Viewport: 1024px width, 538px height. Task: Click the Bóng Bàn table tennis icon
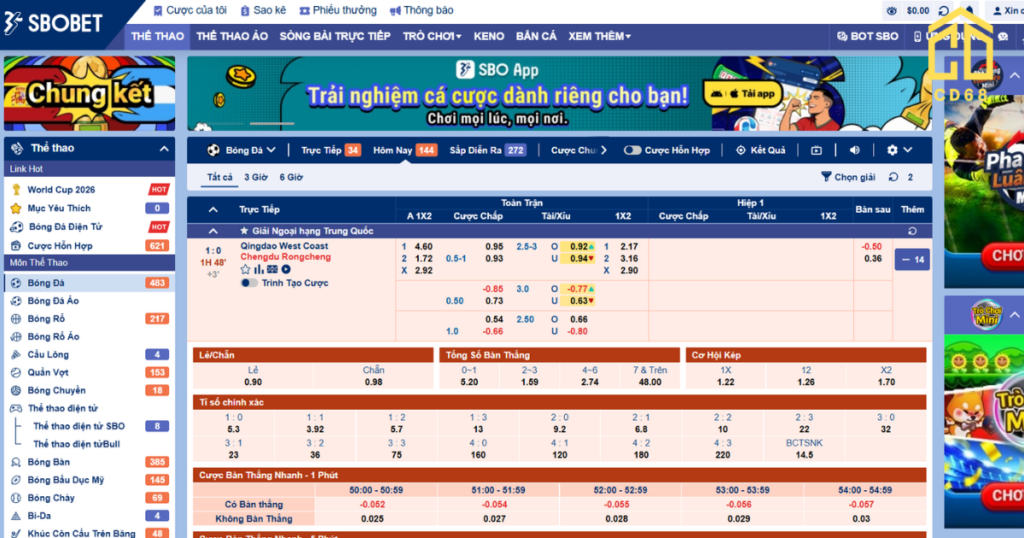pos(16,462)
